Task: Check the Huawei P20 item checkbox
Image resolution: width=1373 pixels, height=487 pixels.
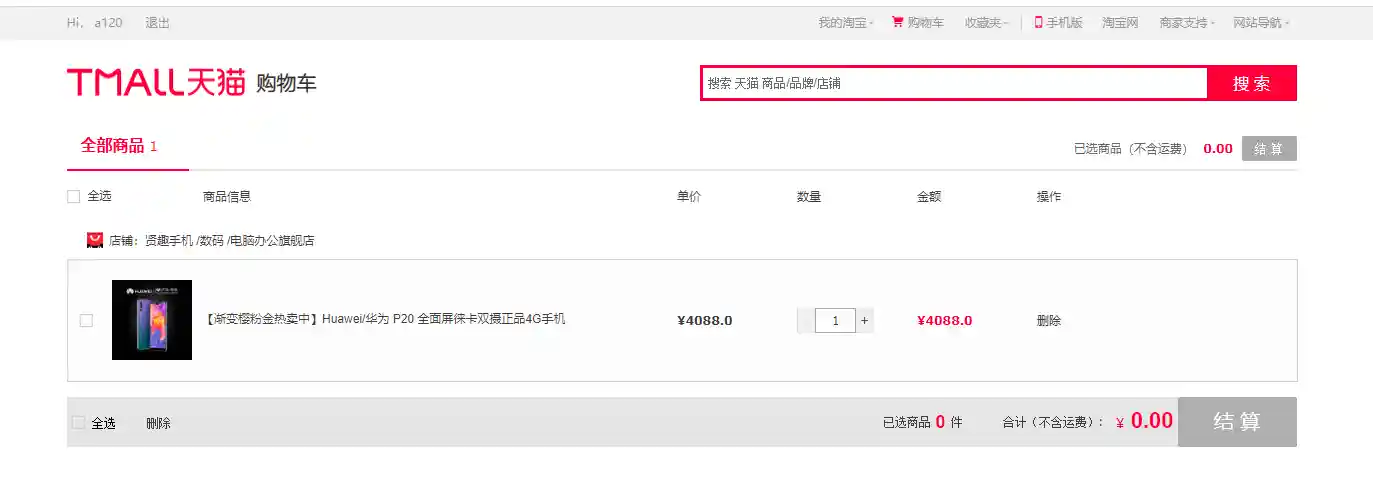Action: [86, 321]
